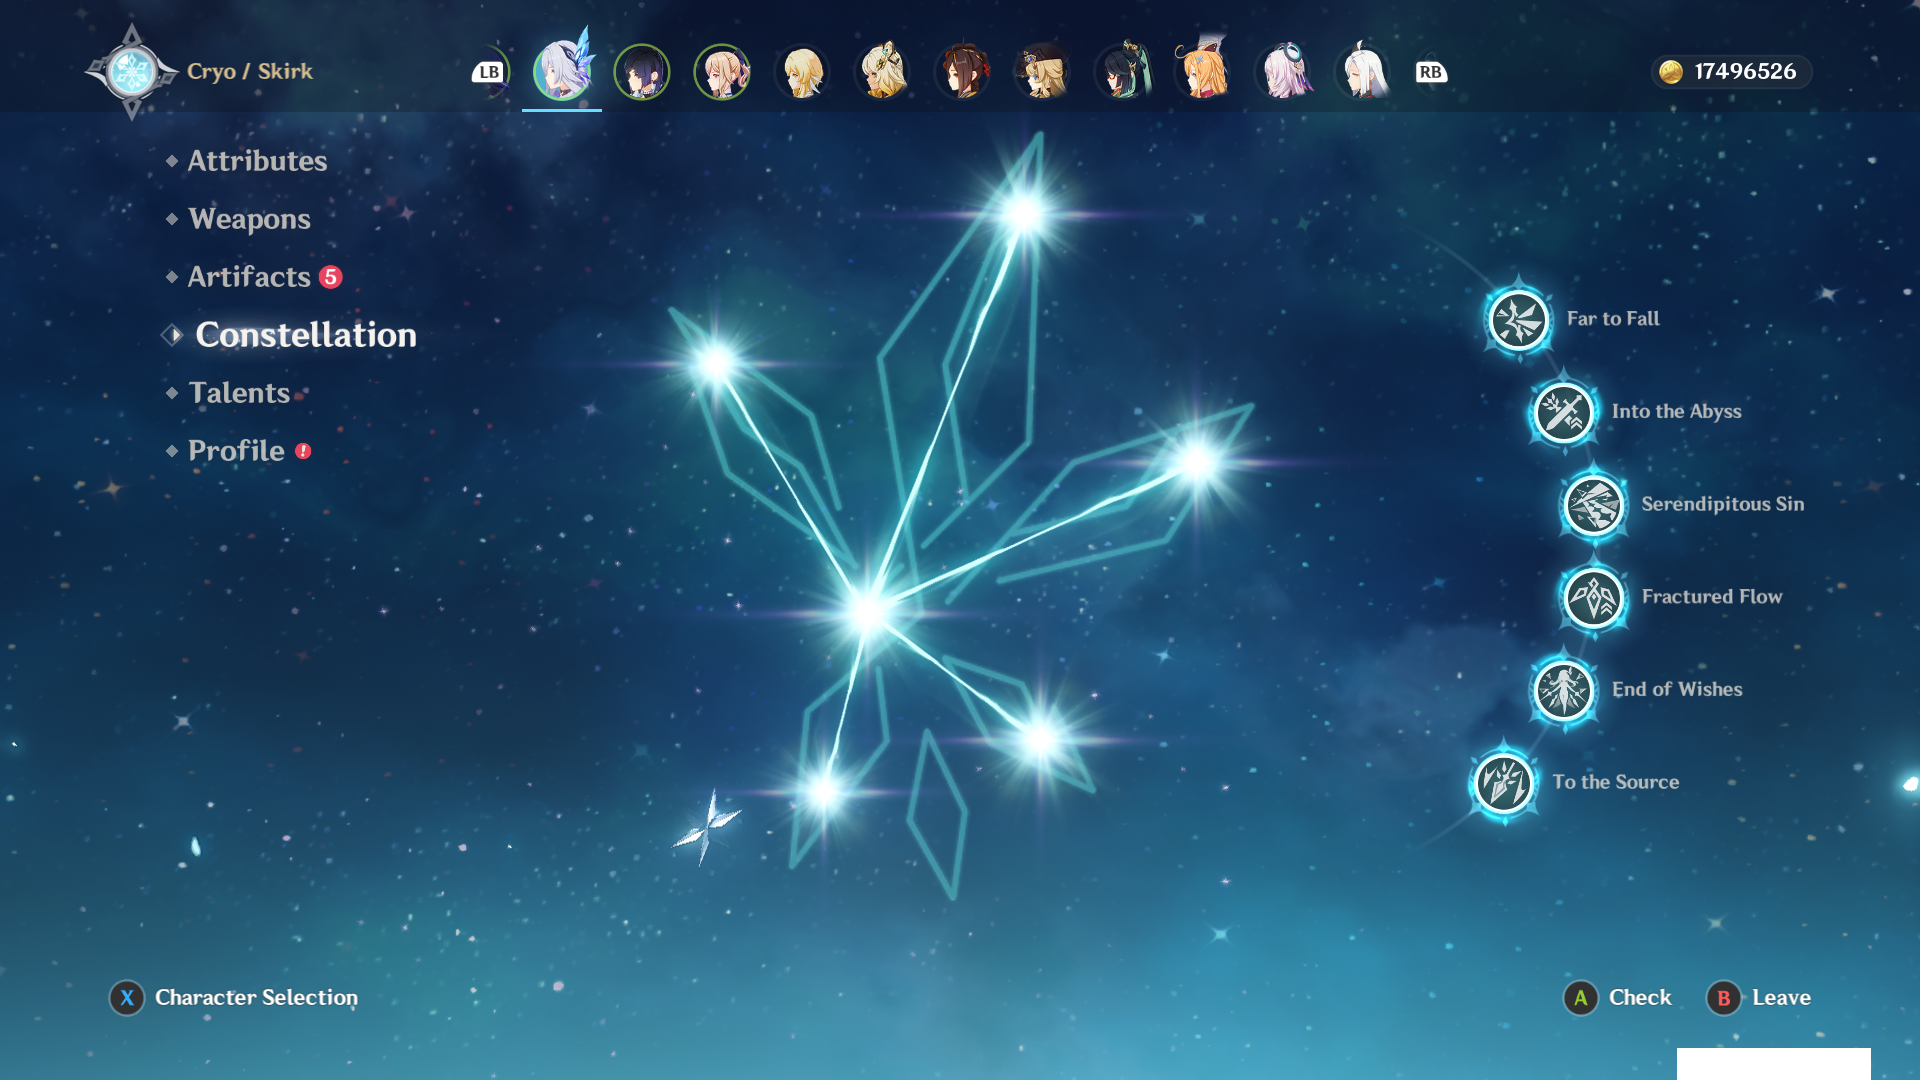Open the Profile menu
Screen dimensions: 1920x1080
tap(236, 451)
